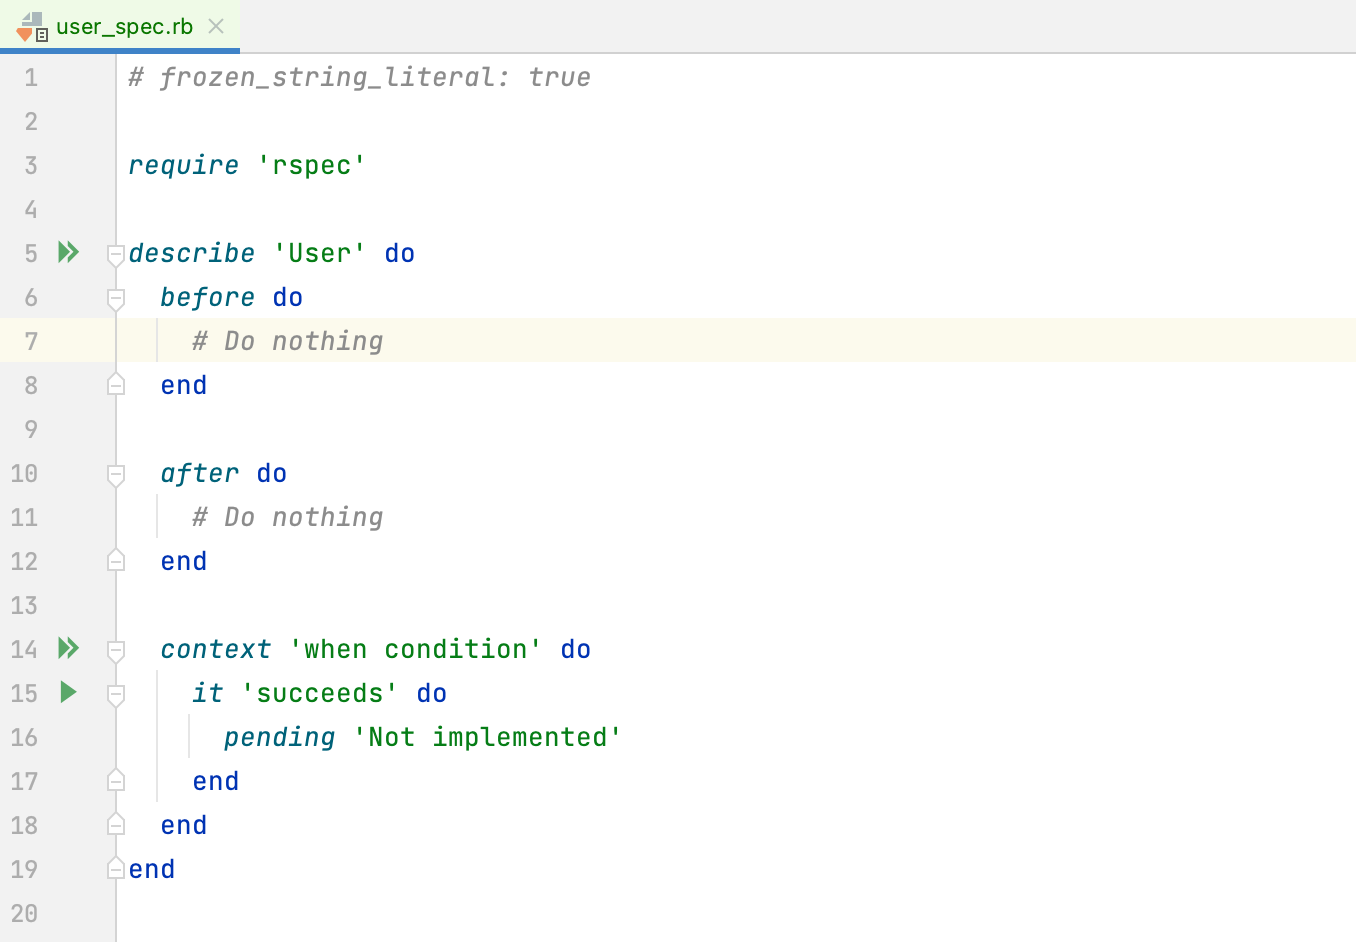This screenshot has height=942, width=1356.
Task: Collapse the 'User' describe block
Action: coord(114,256)
